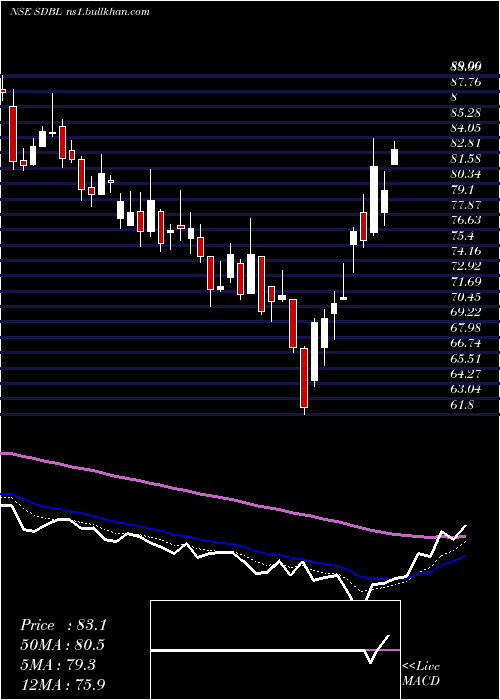Click the 61.8 price axis label
This screenshot has width=500, height=700.
click(463, 405)
